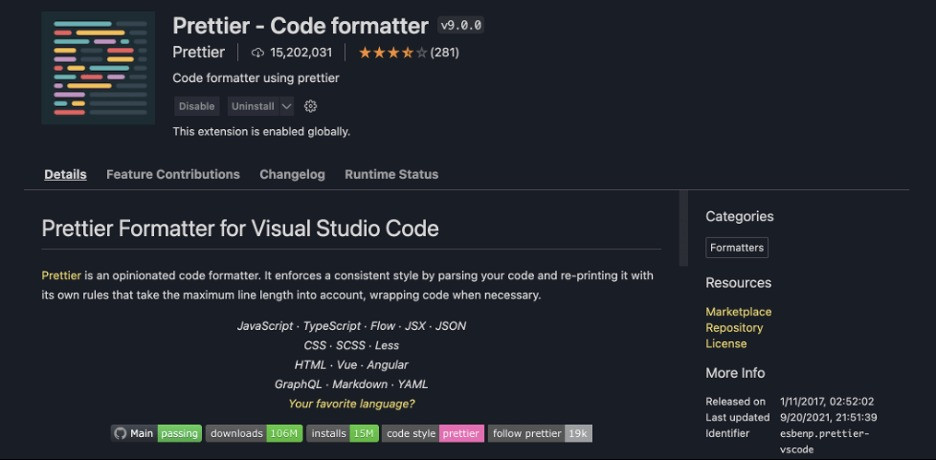Click the release date 1/11/2017, 02:52:02
This screenshot has height=460, width=936.
(827, 402)
